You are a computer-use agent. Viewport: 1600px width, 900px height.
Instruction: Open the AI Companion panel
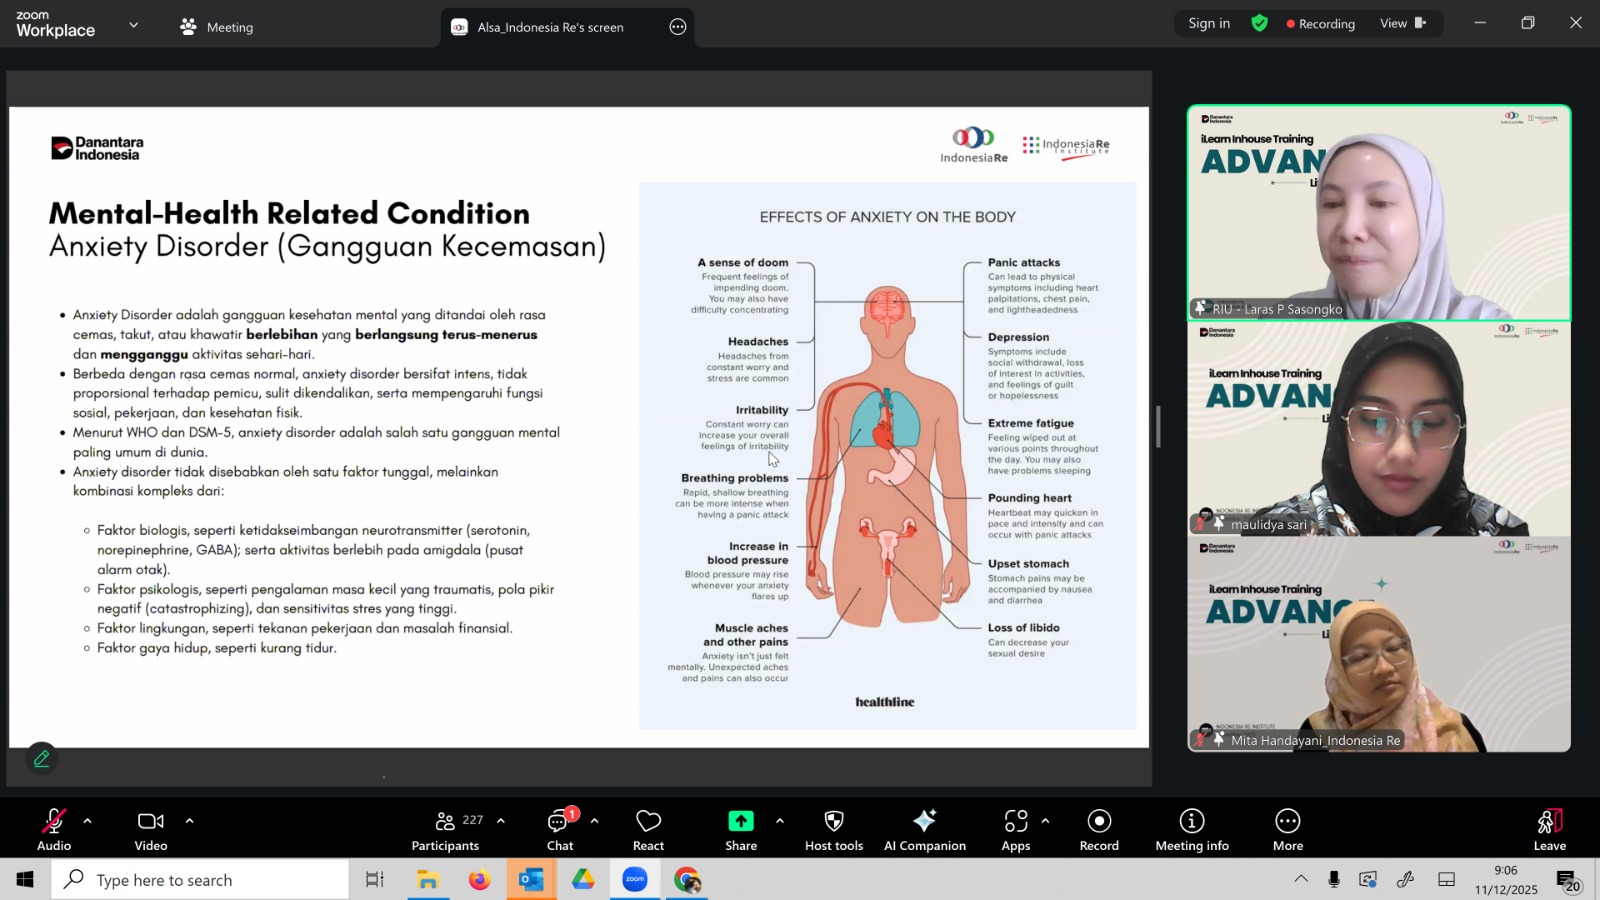(924, 822)
